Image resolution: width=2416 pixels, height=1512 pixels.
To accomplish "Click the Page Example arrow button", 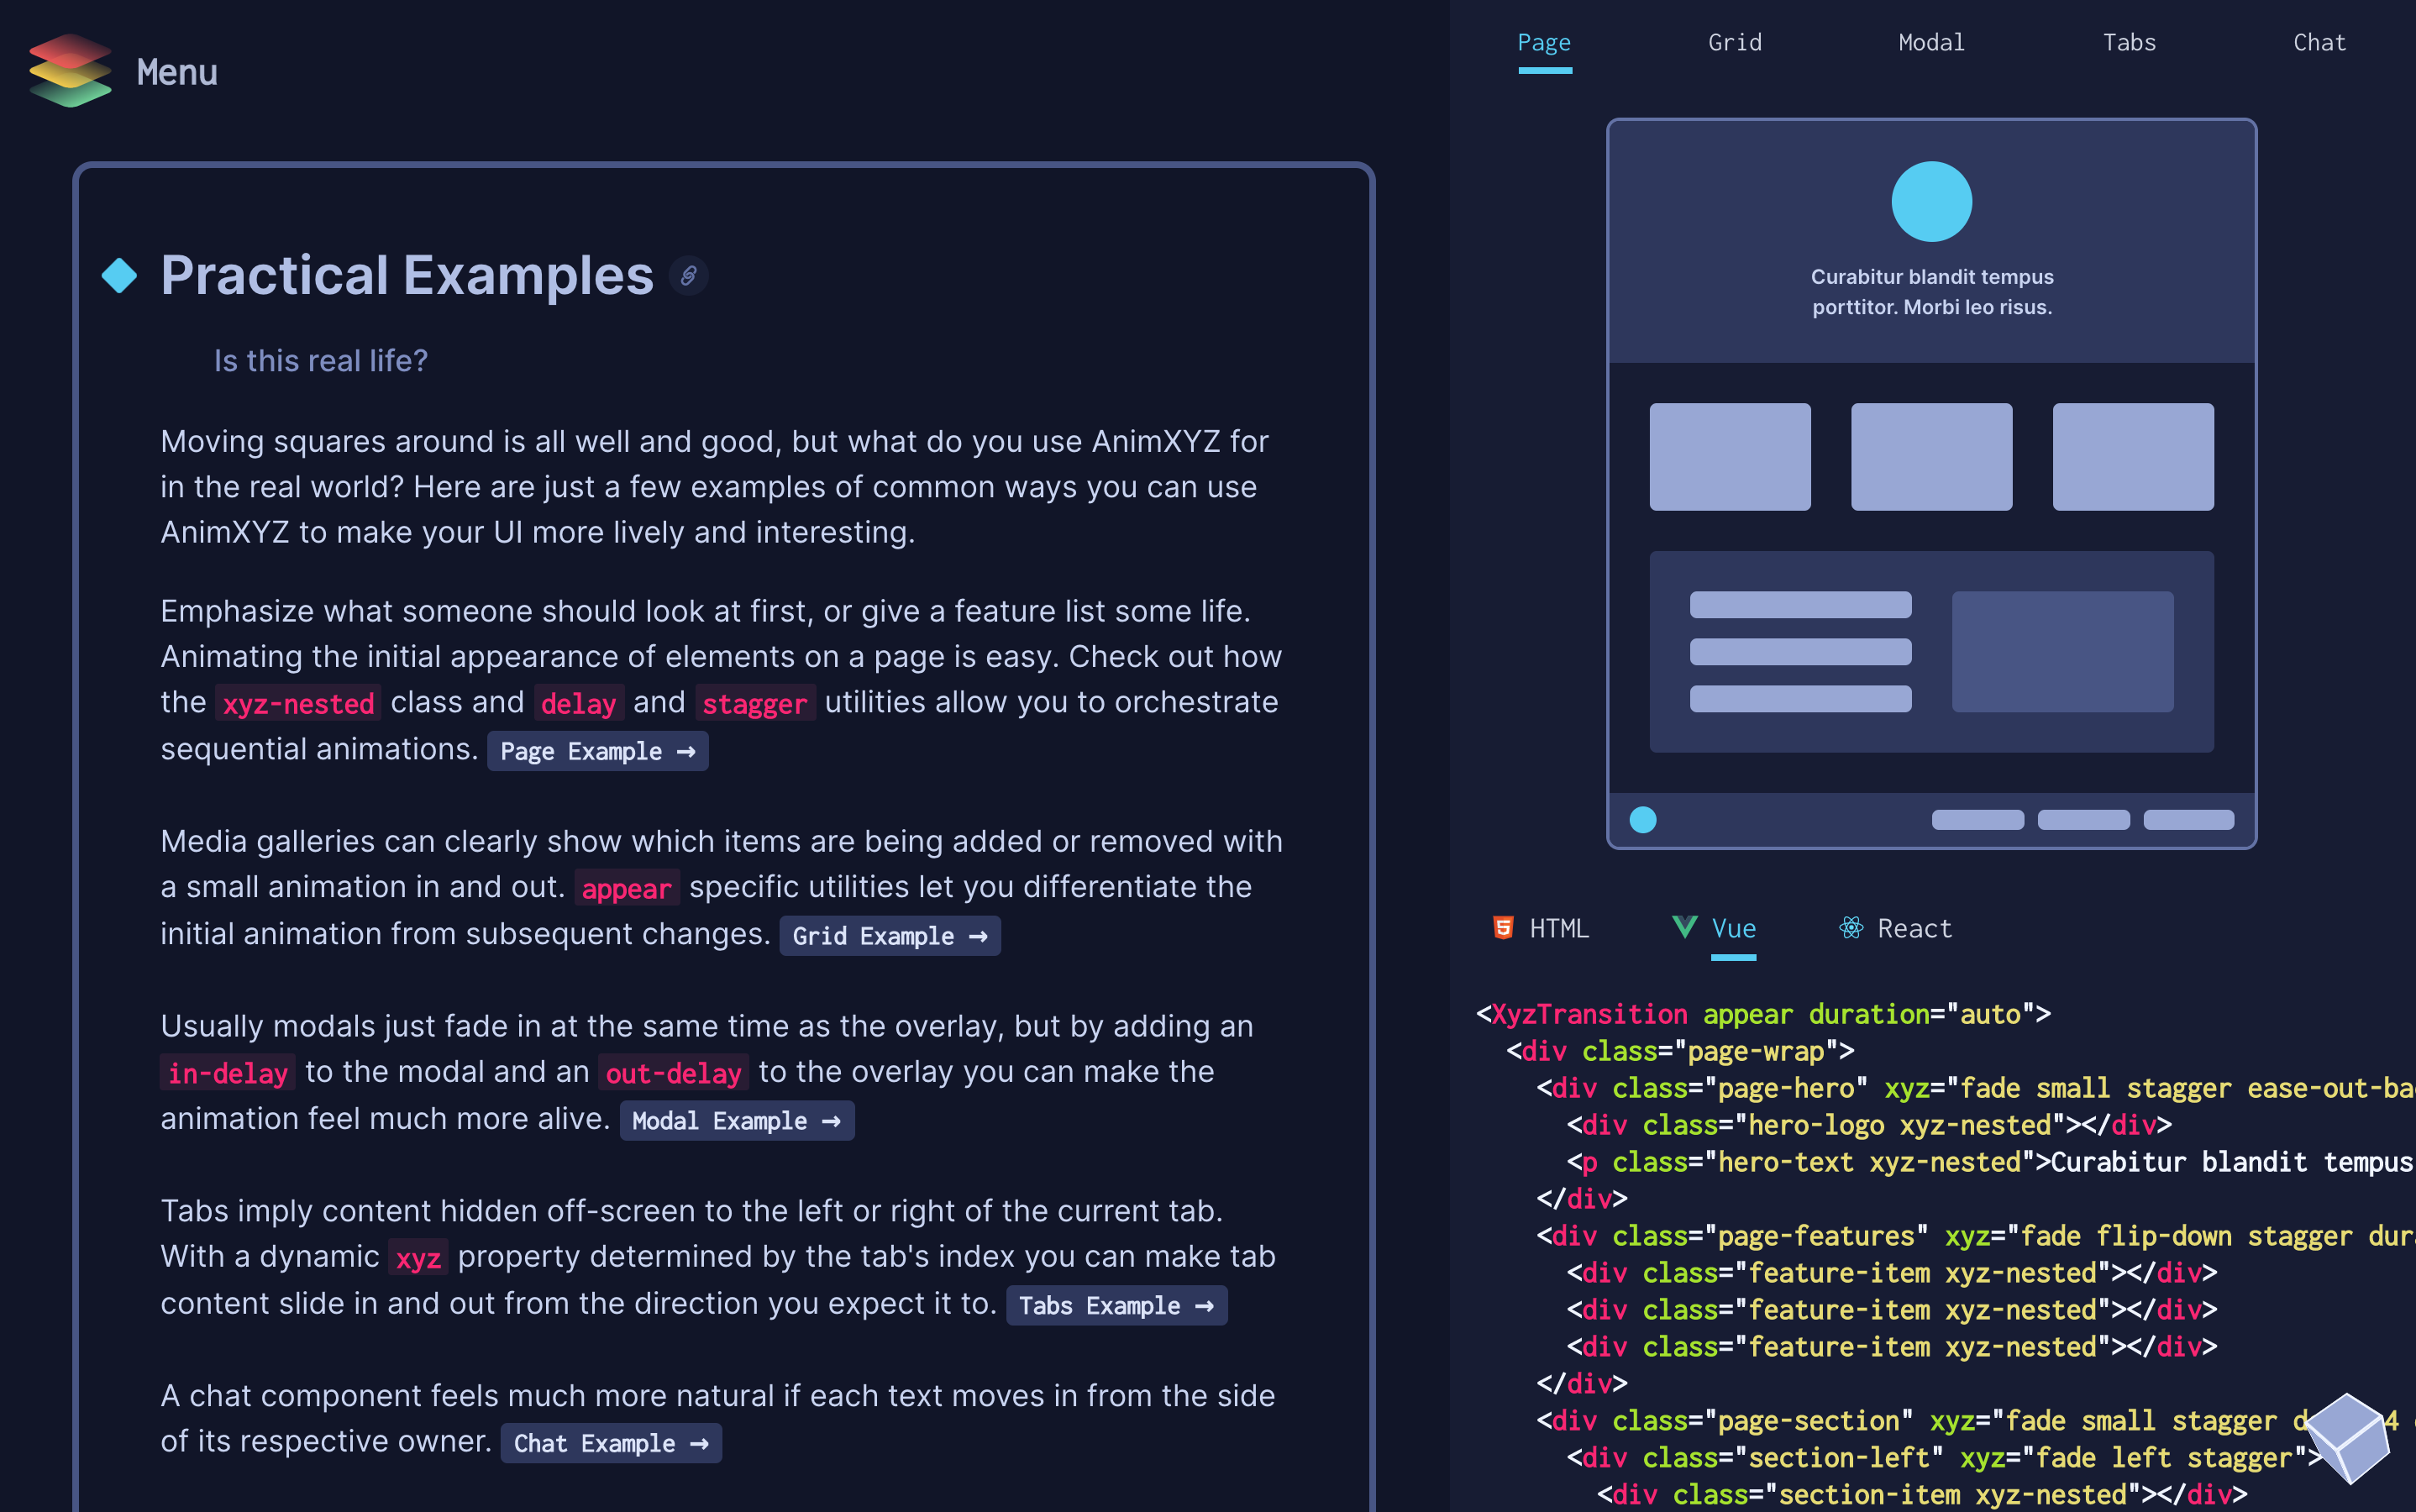I will coord(597,751).
